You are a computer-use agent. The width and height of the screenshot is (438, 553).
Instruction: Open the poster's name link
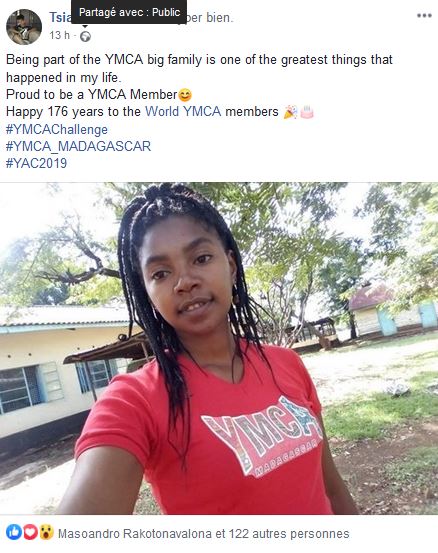pos(60,17)
